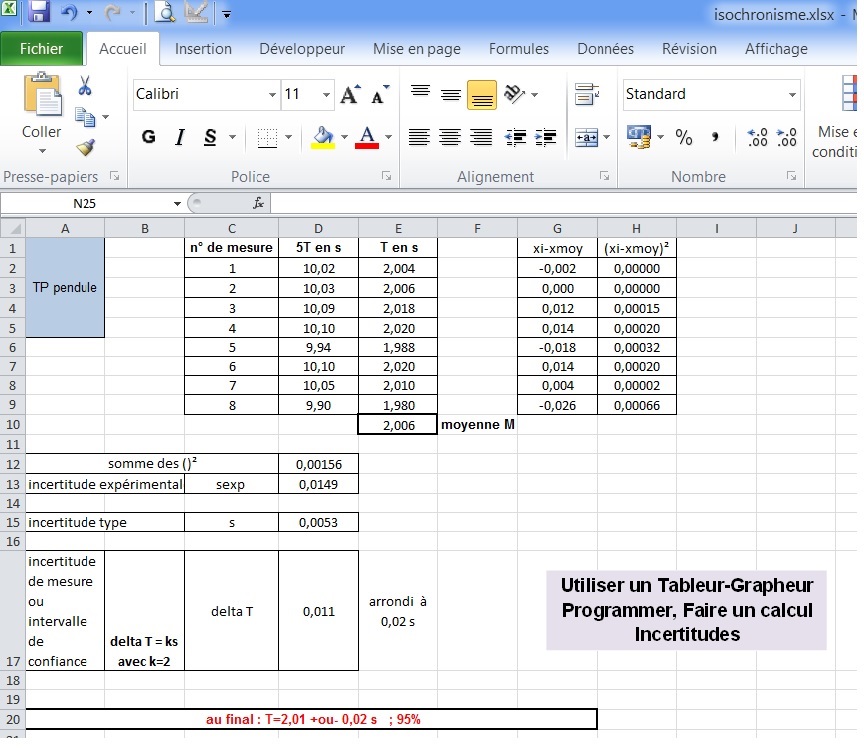Open the Standard number format dropdown
The image size is (864, 748).
coord(792,95)
